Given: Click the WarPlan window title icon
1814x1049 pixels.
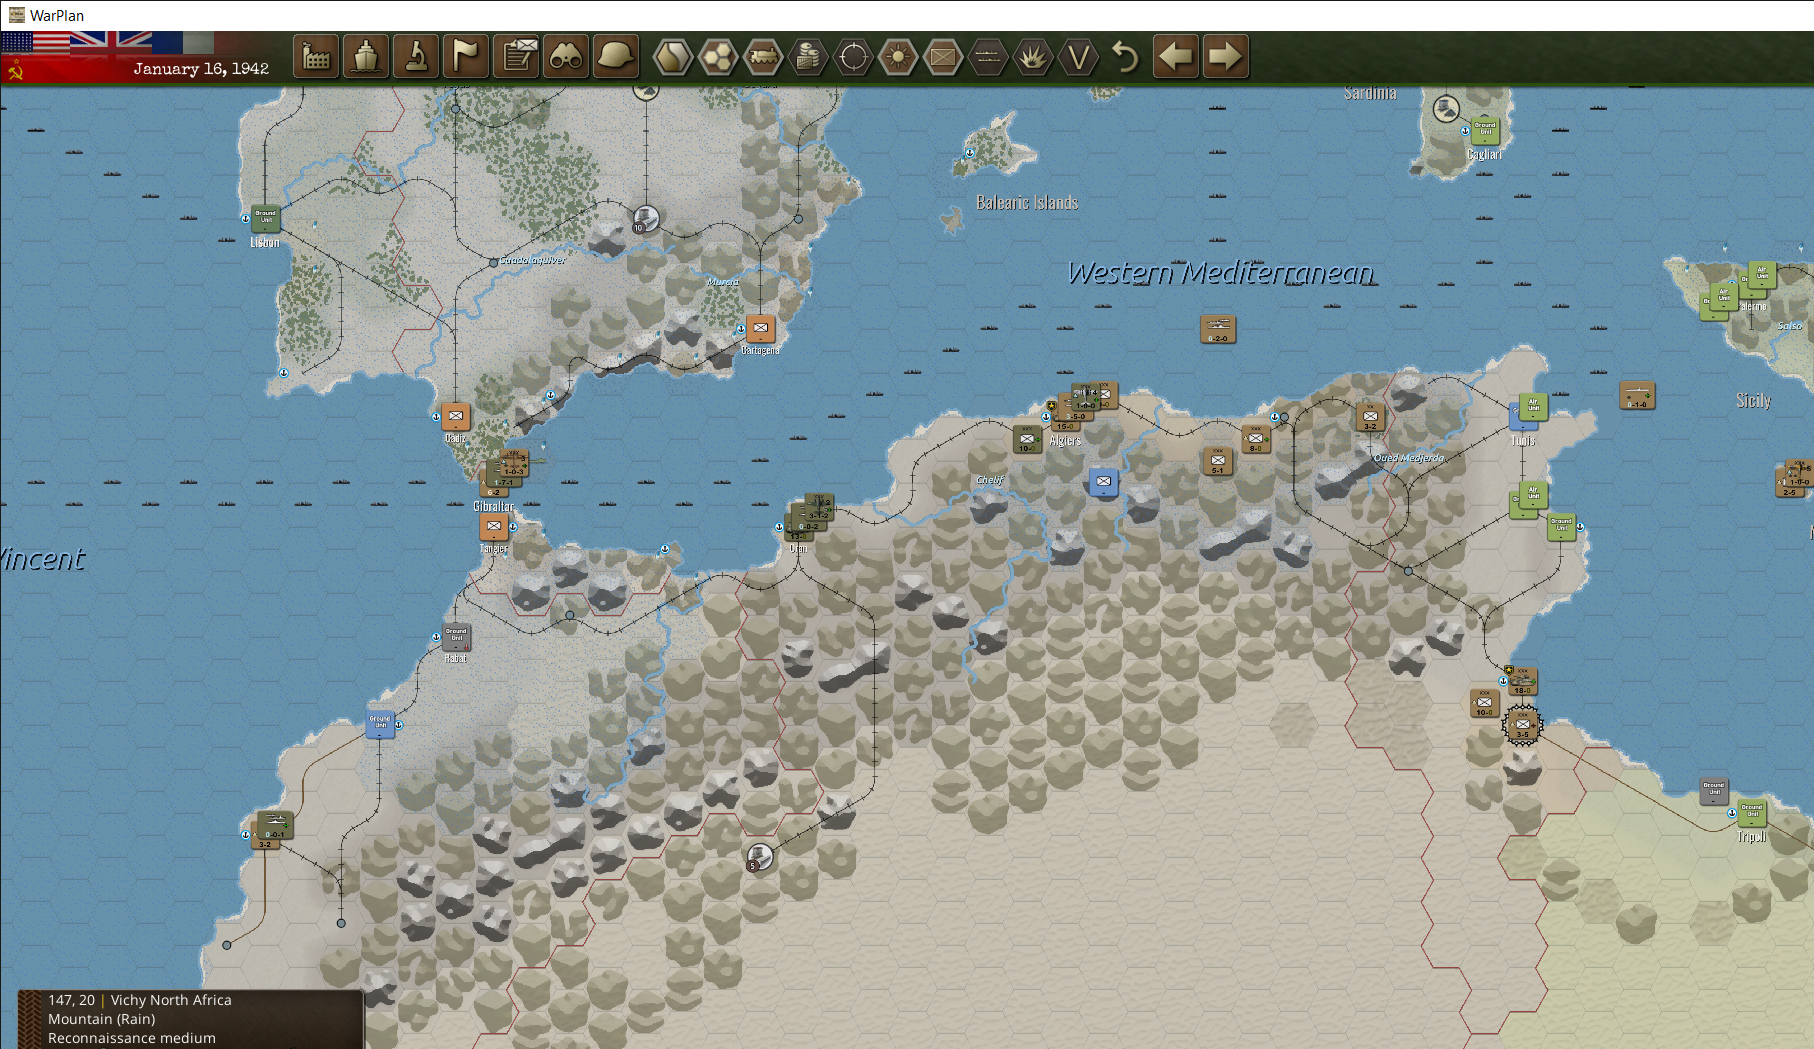Looking at the screenshot, I should click(x=16, y=15).
